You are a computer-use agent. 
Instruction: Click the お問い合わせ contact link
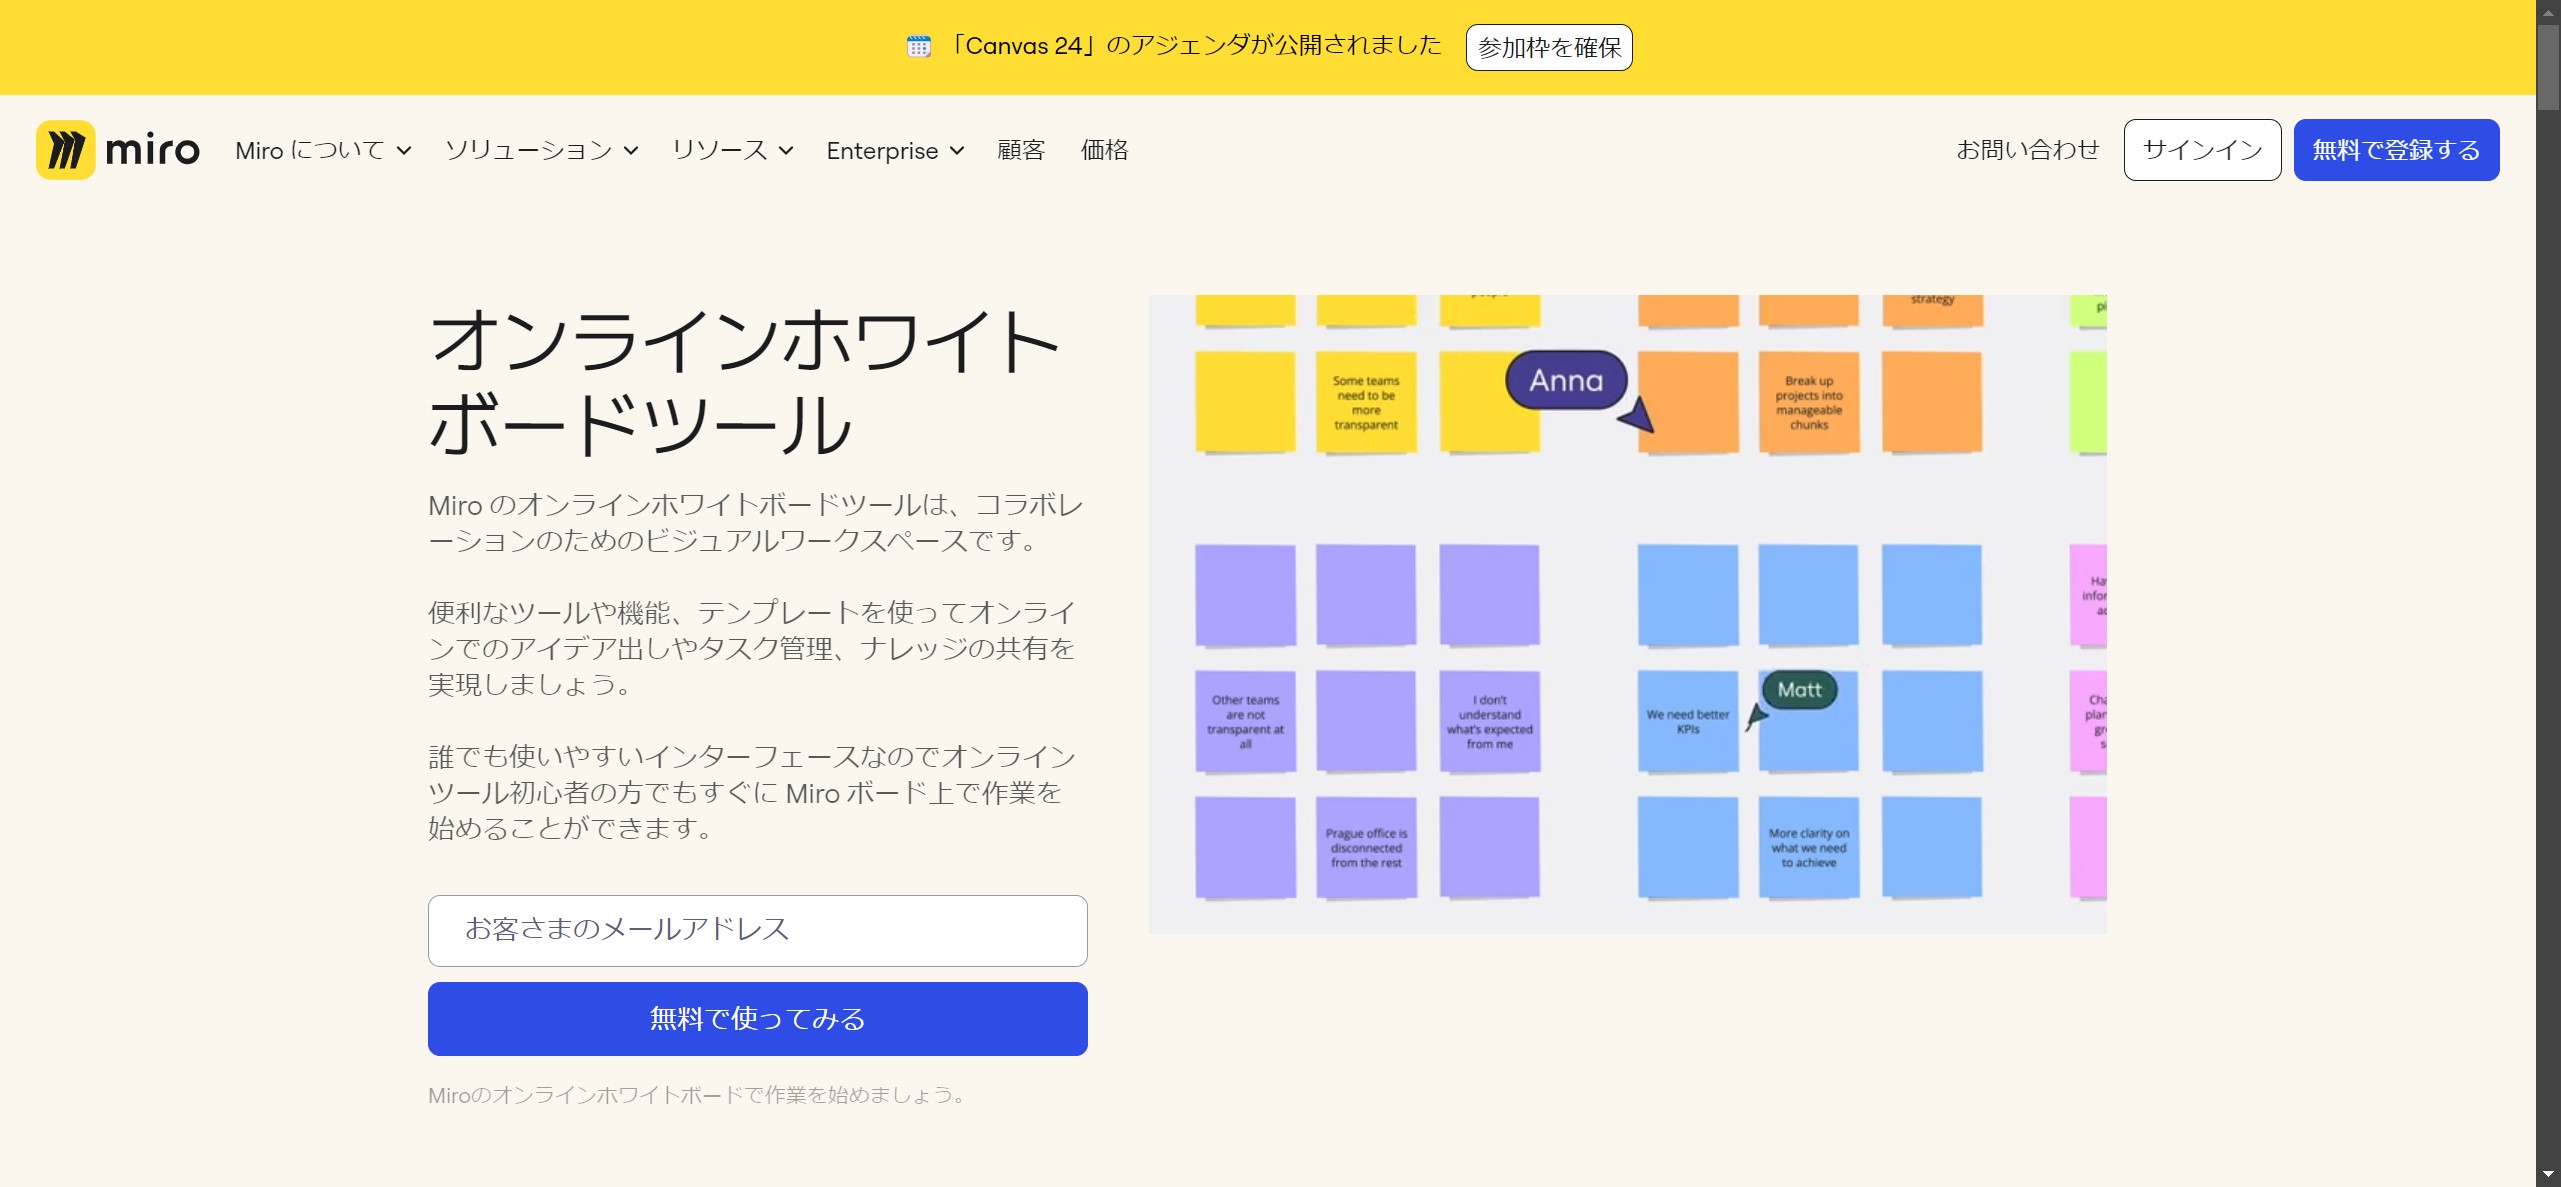click(2028, 150)
